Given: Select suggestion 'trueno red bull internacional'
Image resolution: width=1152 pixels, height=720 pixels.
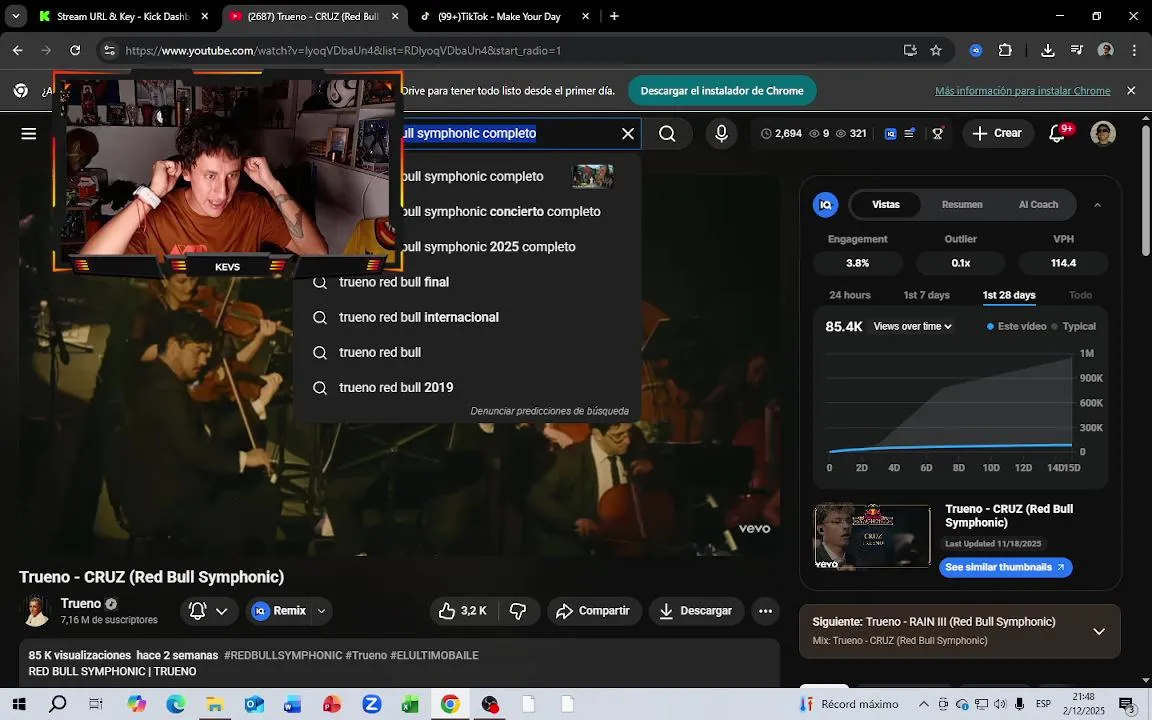Looking at the screenshot, I should tap(467, 317).
